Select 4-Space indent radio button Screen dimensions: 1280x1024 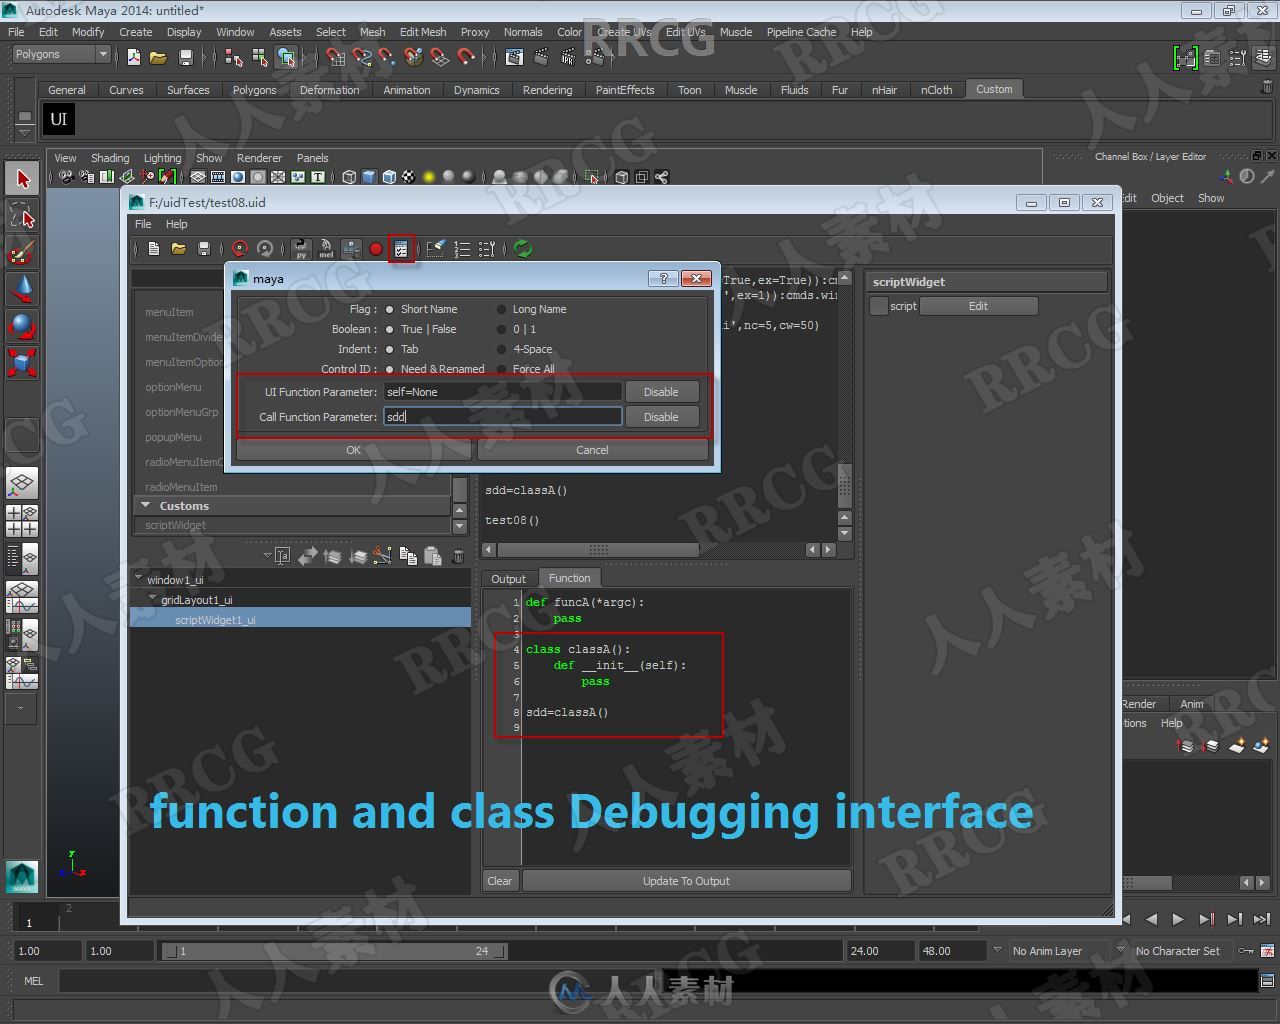pos(502,349)
